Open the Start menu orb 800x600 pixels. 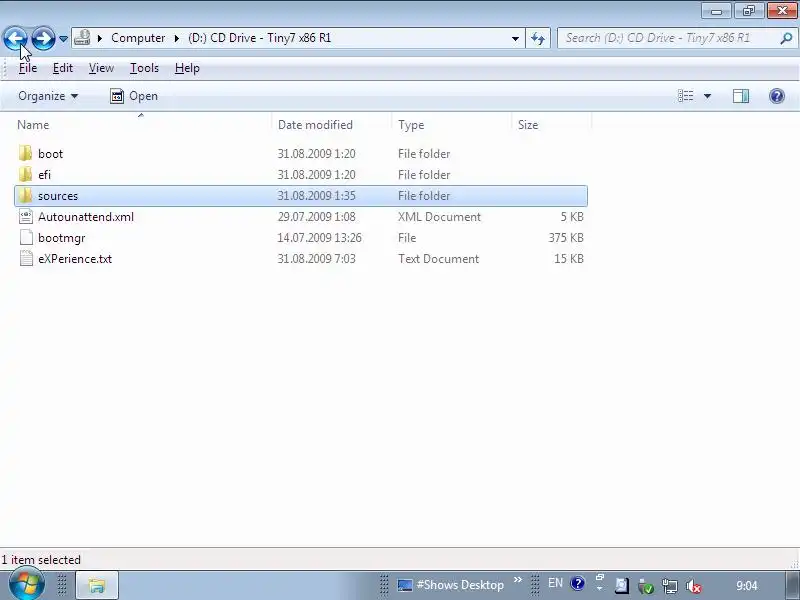(26, 585)
